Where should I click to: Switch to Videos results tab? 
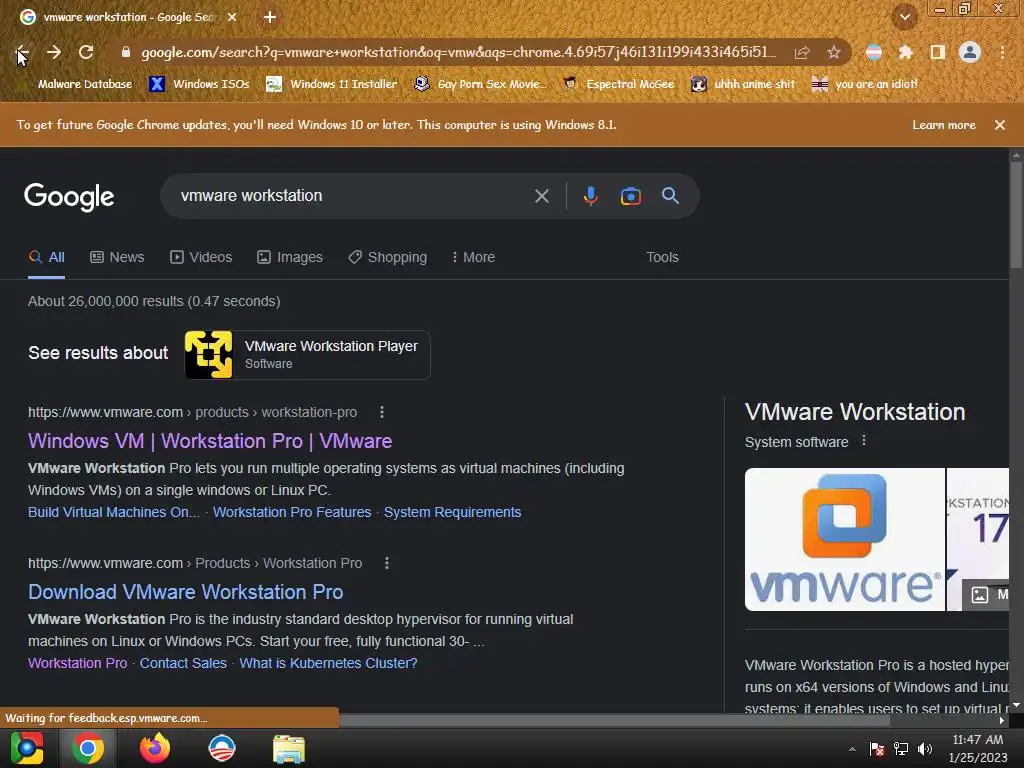[201, 257]
